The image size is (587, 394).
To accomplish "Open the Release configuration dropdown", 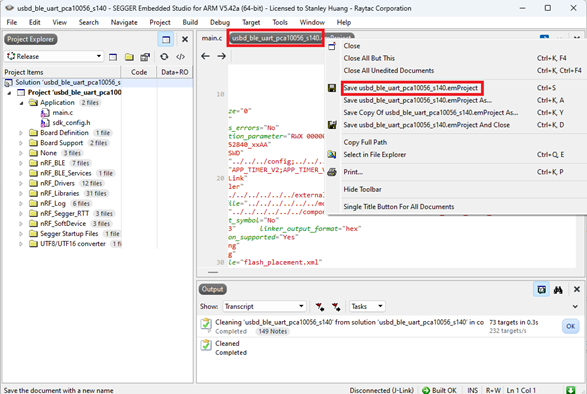I will 54,56.
